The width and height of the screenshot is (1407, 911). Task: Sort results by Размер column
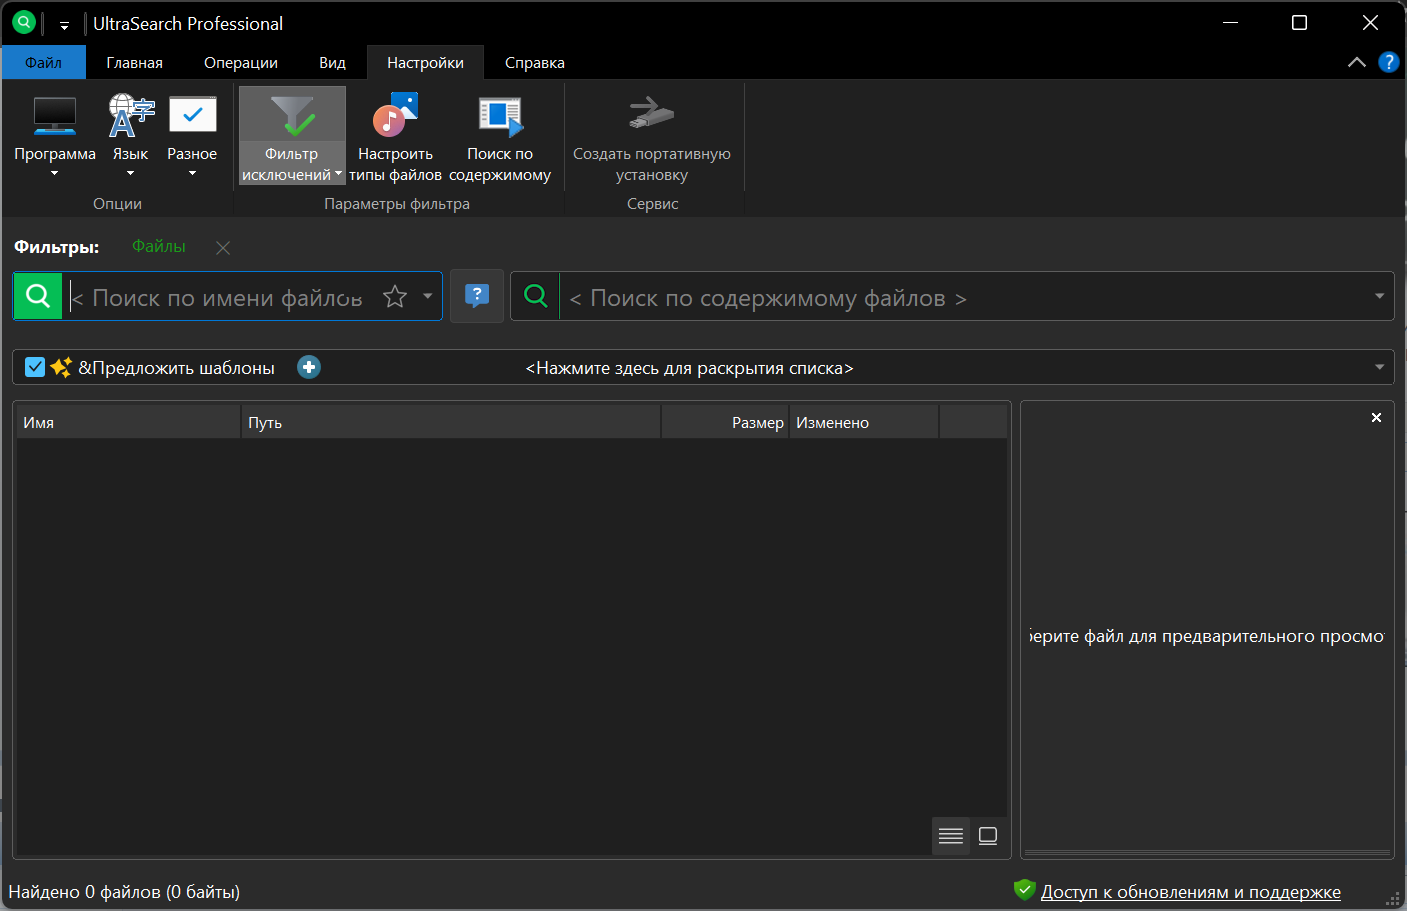coord(725,422)
